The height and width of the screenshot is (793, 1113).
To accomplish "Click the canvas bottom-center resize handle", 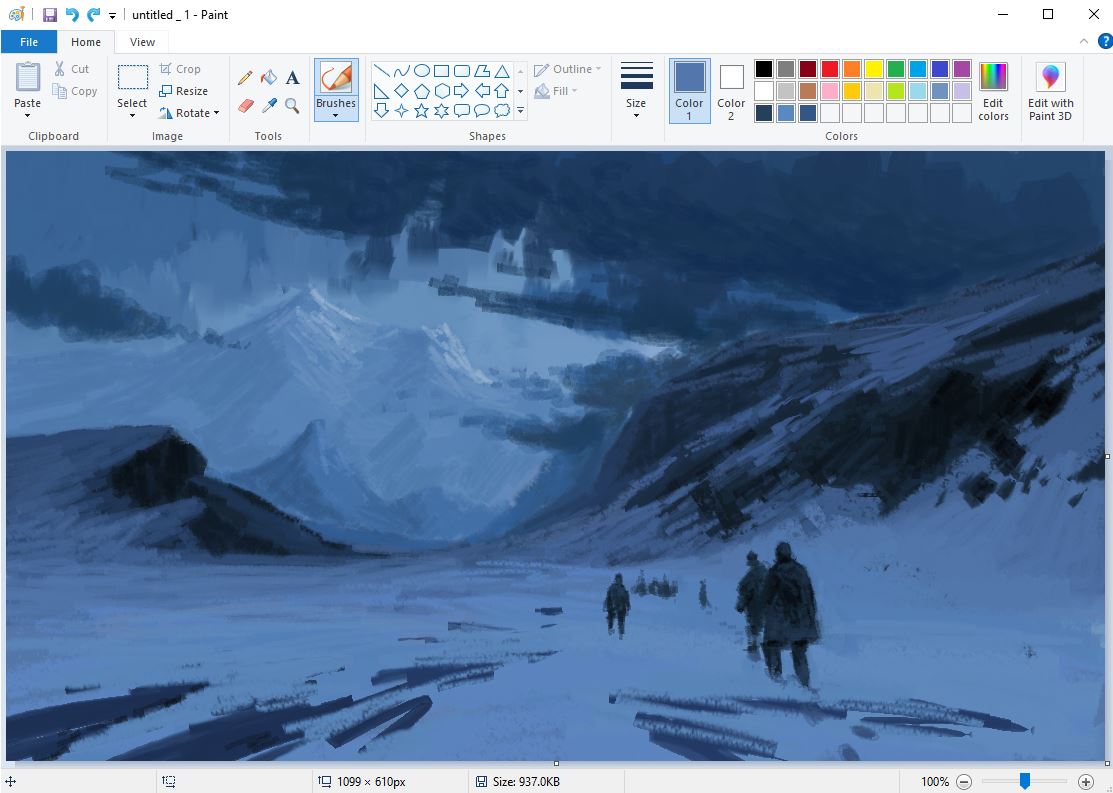I will (x=556, y=764).
